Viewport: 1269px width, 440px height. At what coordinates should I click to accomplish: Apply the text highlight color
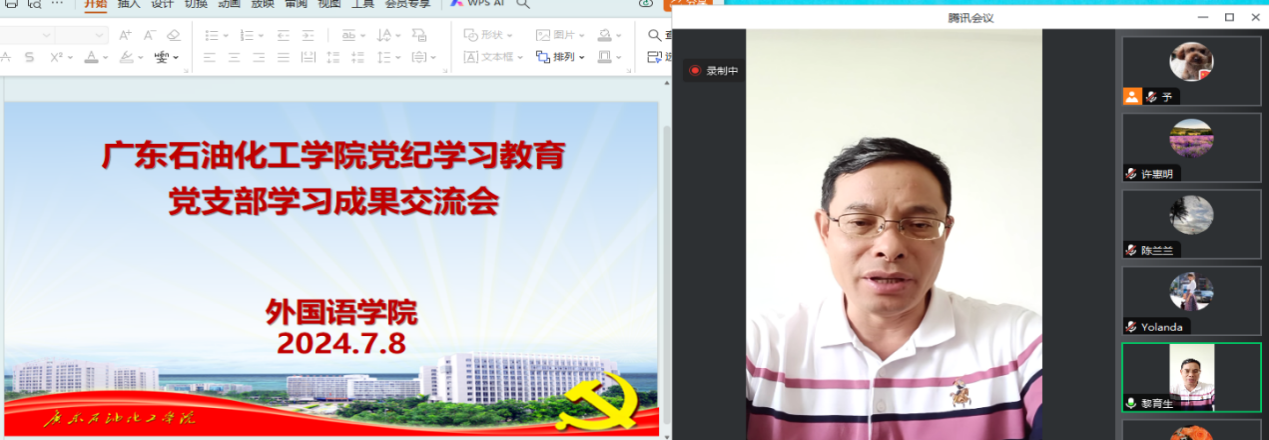coord(125,58)
